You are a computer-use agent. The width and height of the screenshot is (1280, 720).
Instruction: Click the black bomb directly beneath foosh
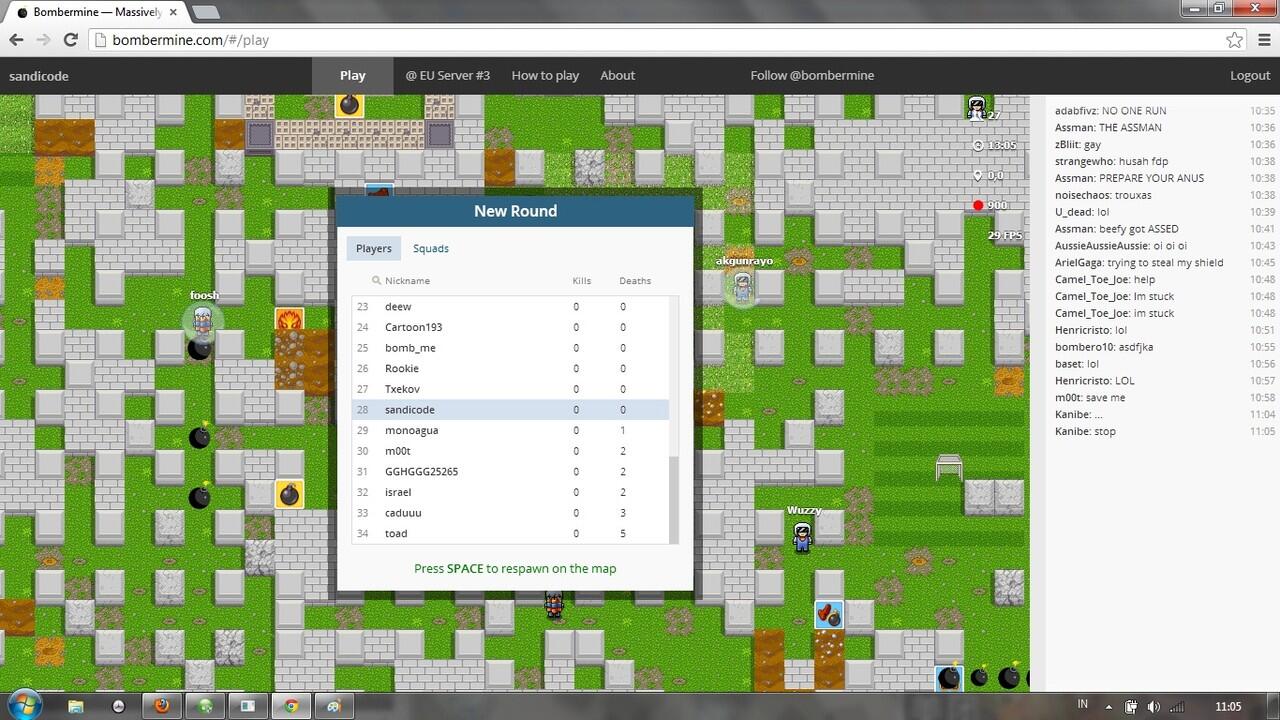pos(200,348)
